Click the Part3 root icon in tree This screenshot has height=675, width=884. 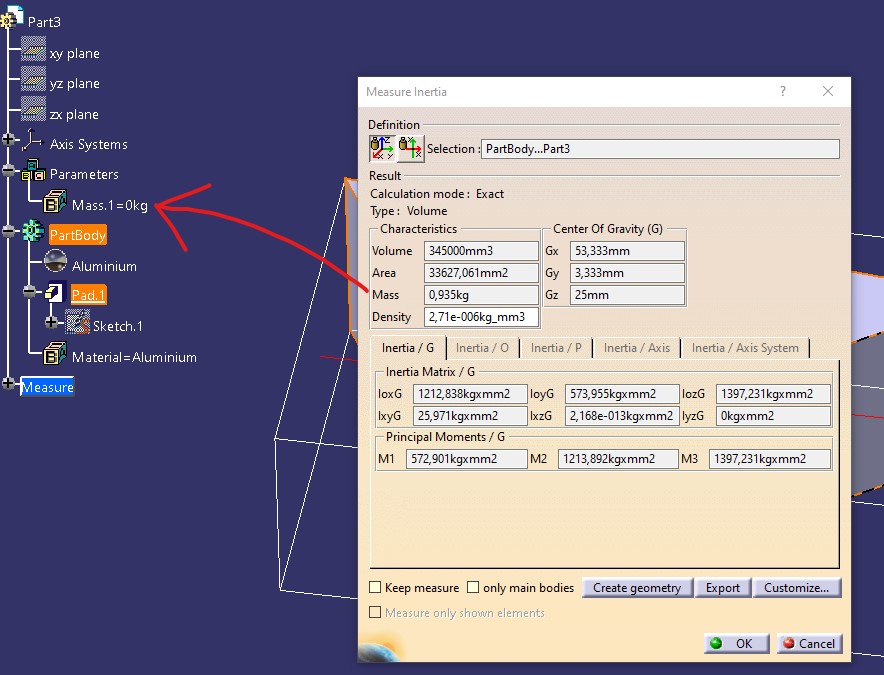pyautogui.click(x=12, y=17)
